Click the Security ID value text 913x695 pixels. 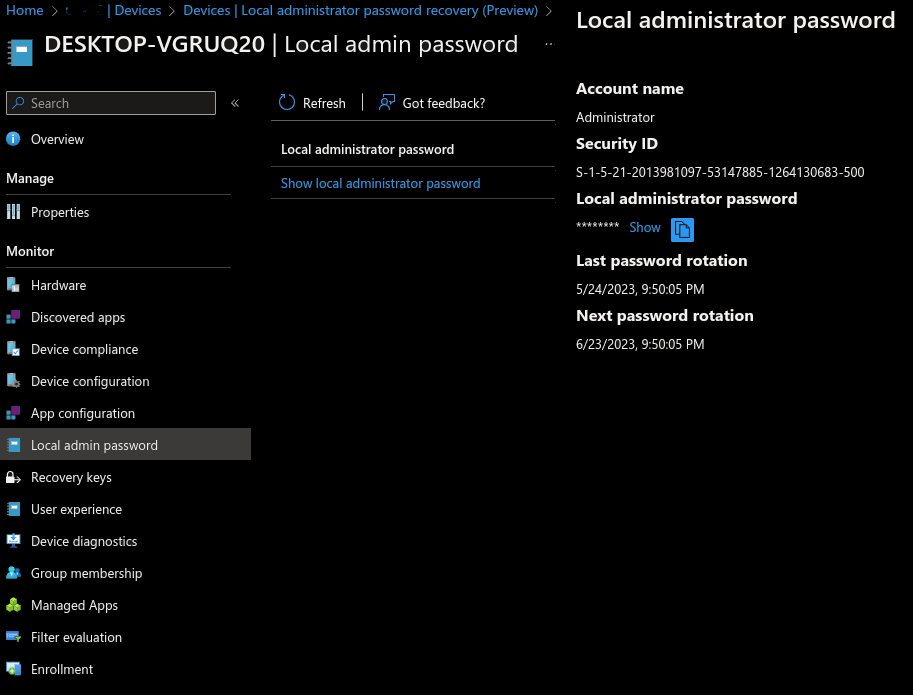720,172
